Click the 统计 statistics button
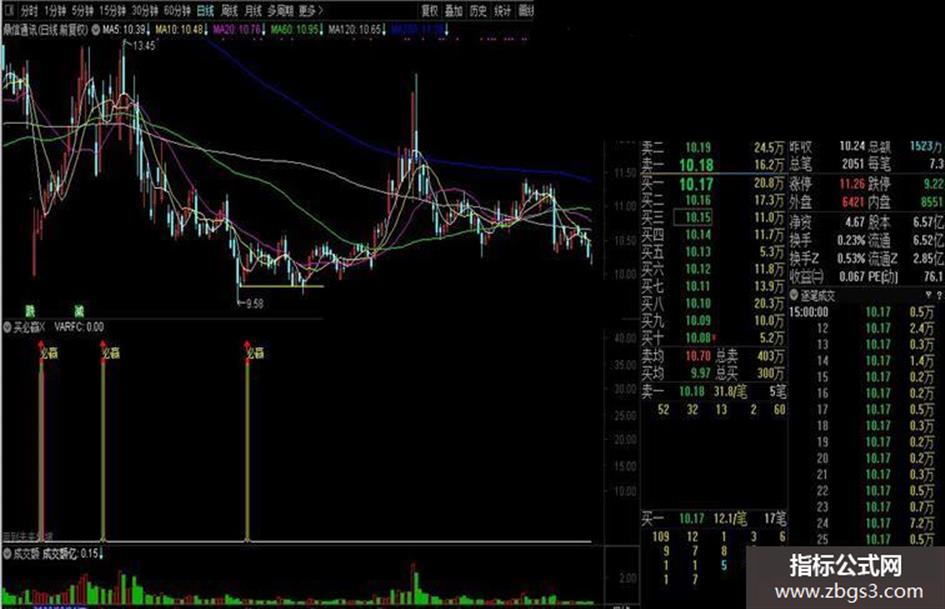The height and width of the screenshot is (609, 945). [502, 10]
